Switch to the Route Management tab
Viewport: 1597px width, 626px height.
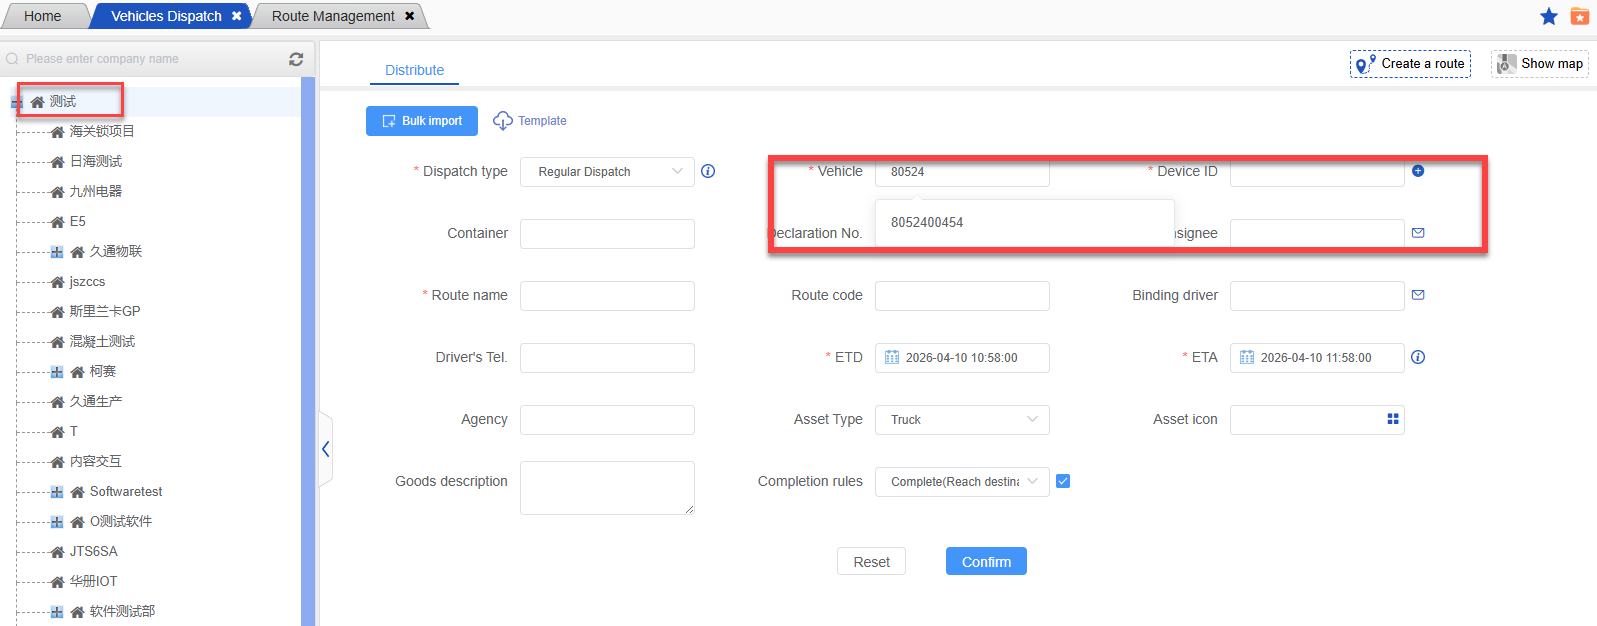tap(333, 16)
